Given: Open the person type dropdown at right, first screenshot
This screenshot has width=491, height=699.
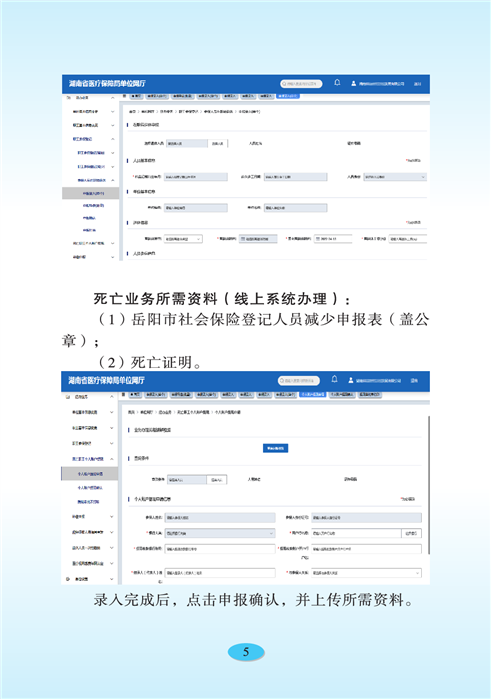Looking at the screenshot, I should click(x=395, y=177).
